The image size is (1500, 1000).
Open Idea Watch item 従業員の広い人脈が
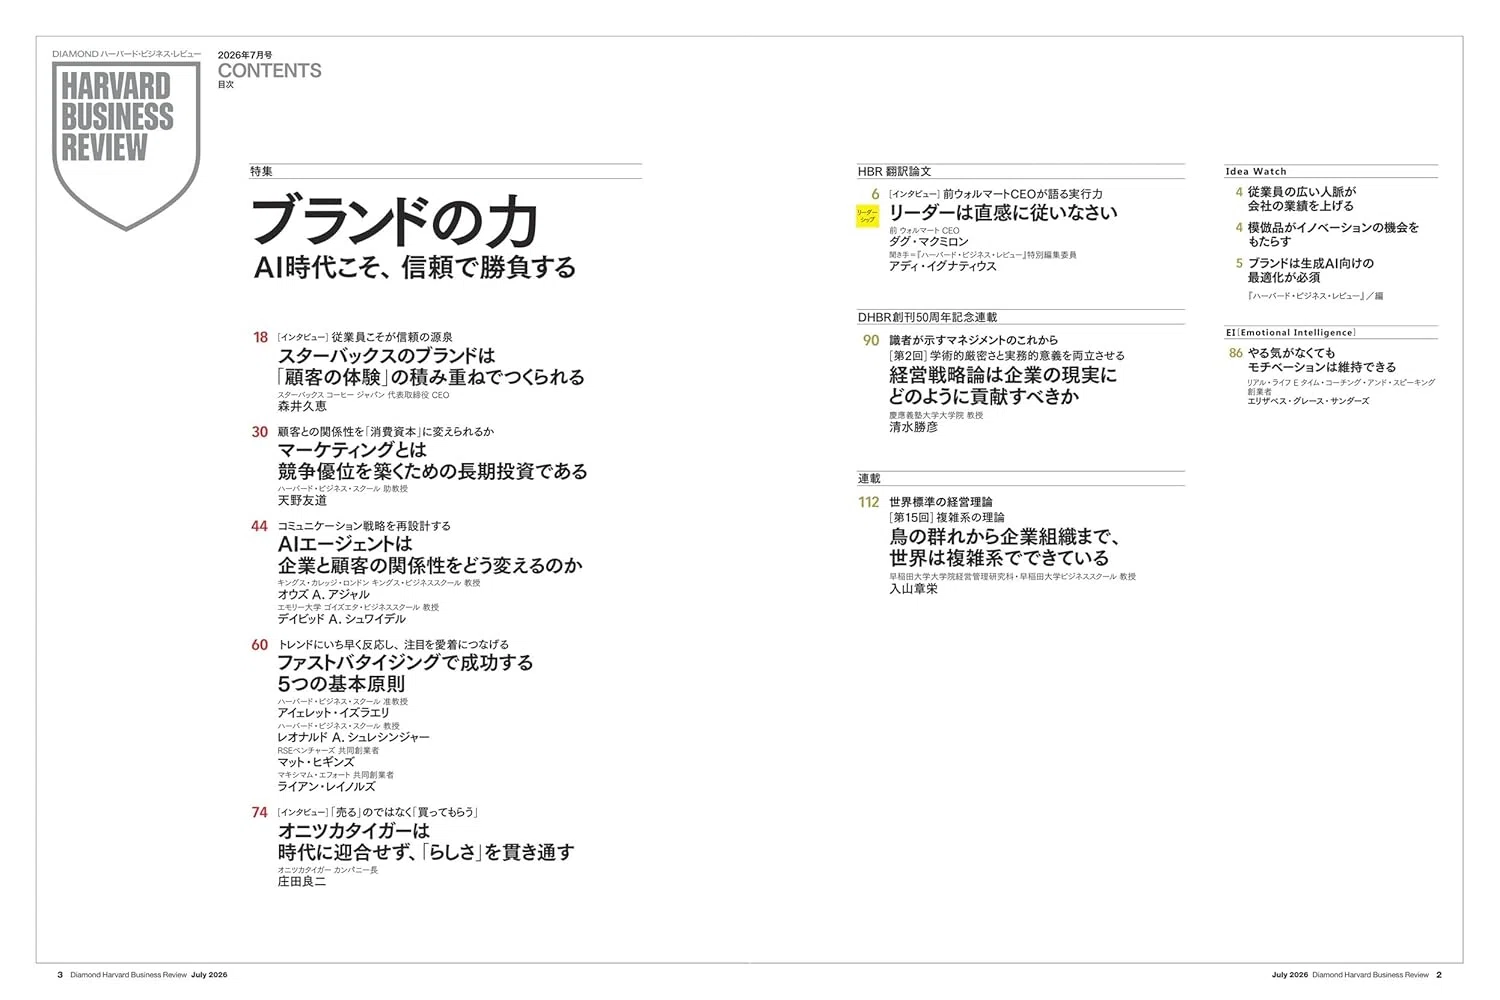1302,191
